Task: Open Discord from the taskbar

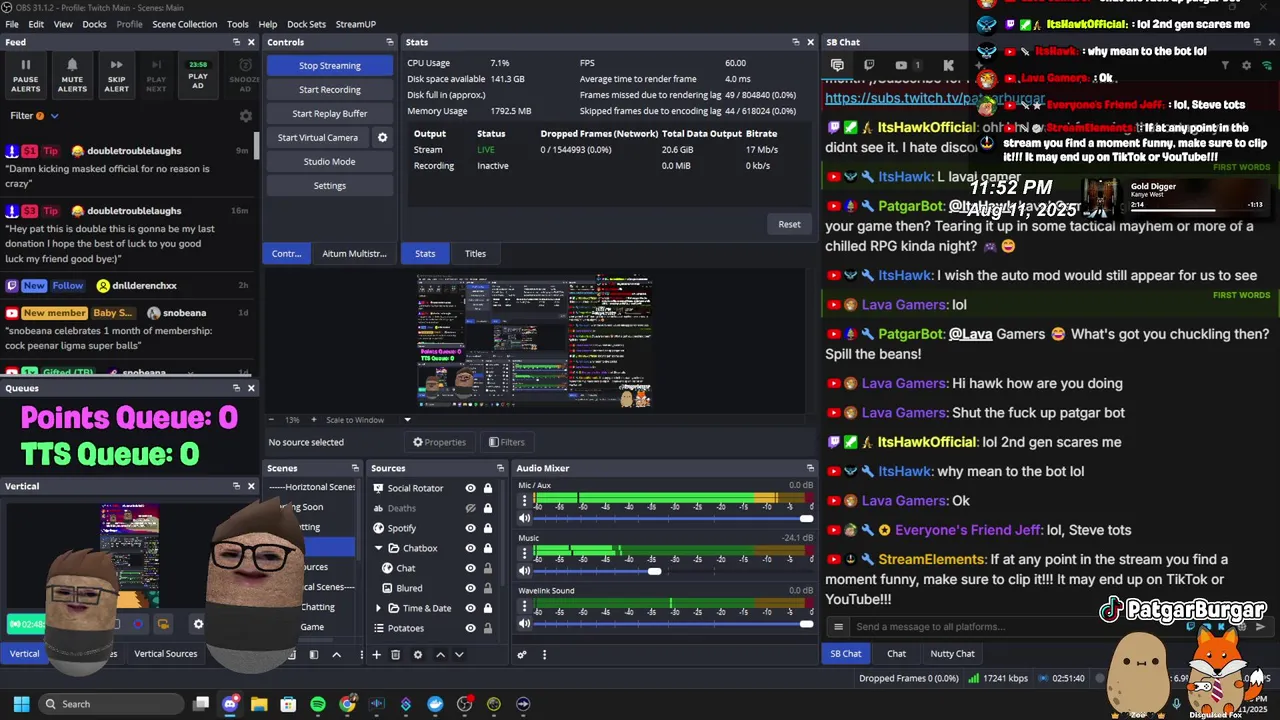Action: tap(230, 704)
